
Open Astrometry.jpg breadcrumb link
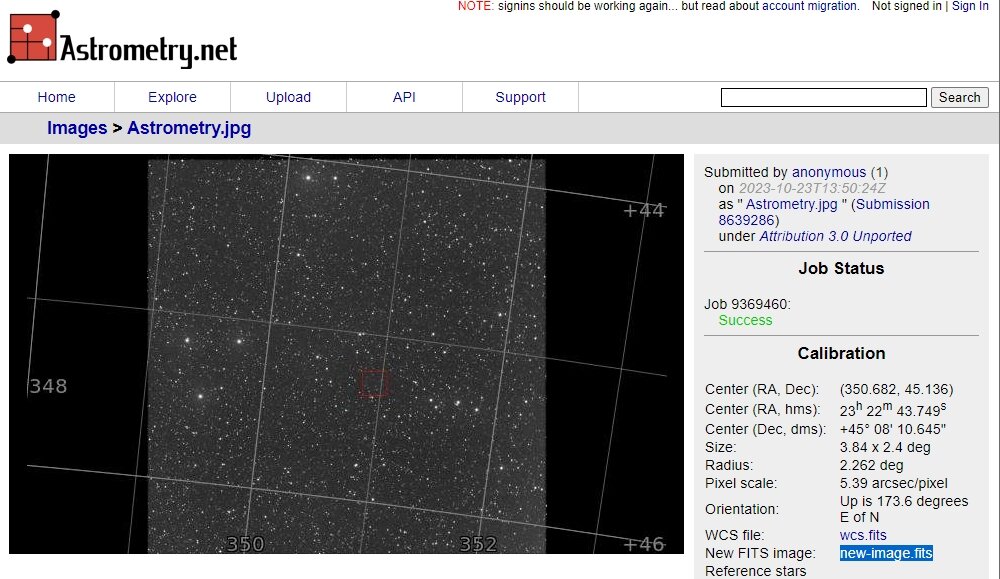pos(189,128)
